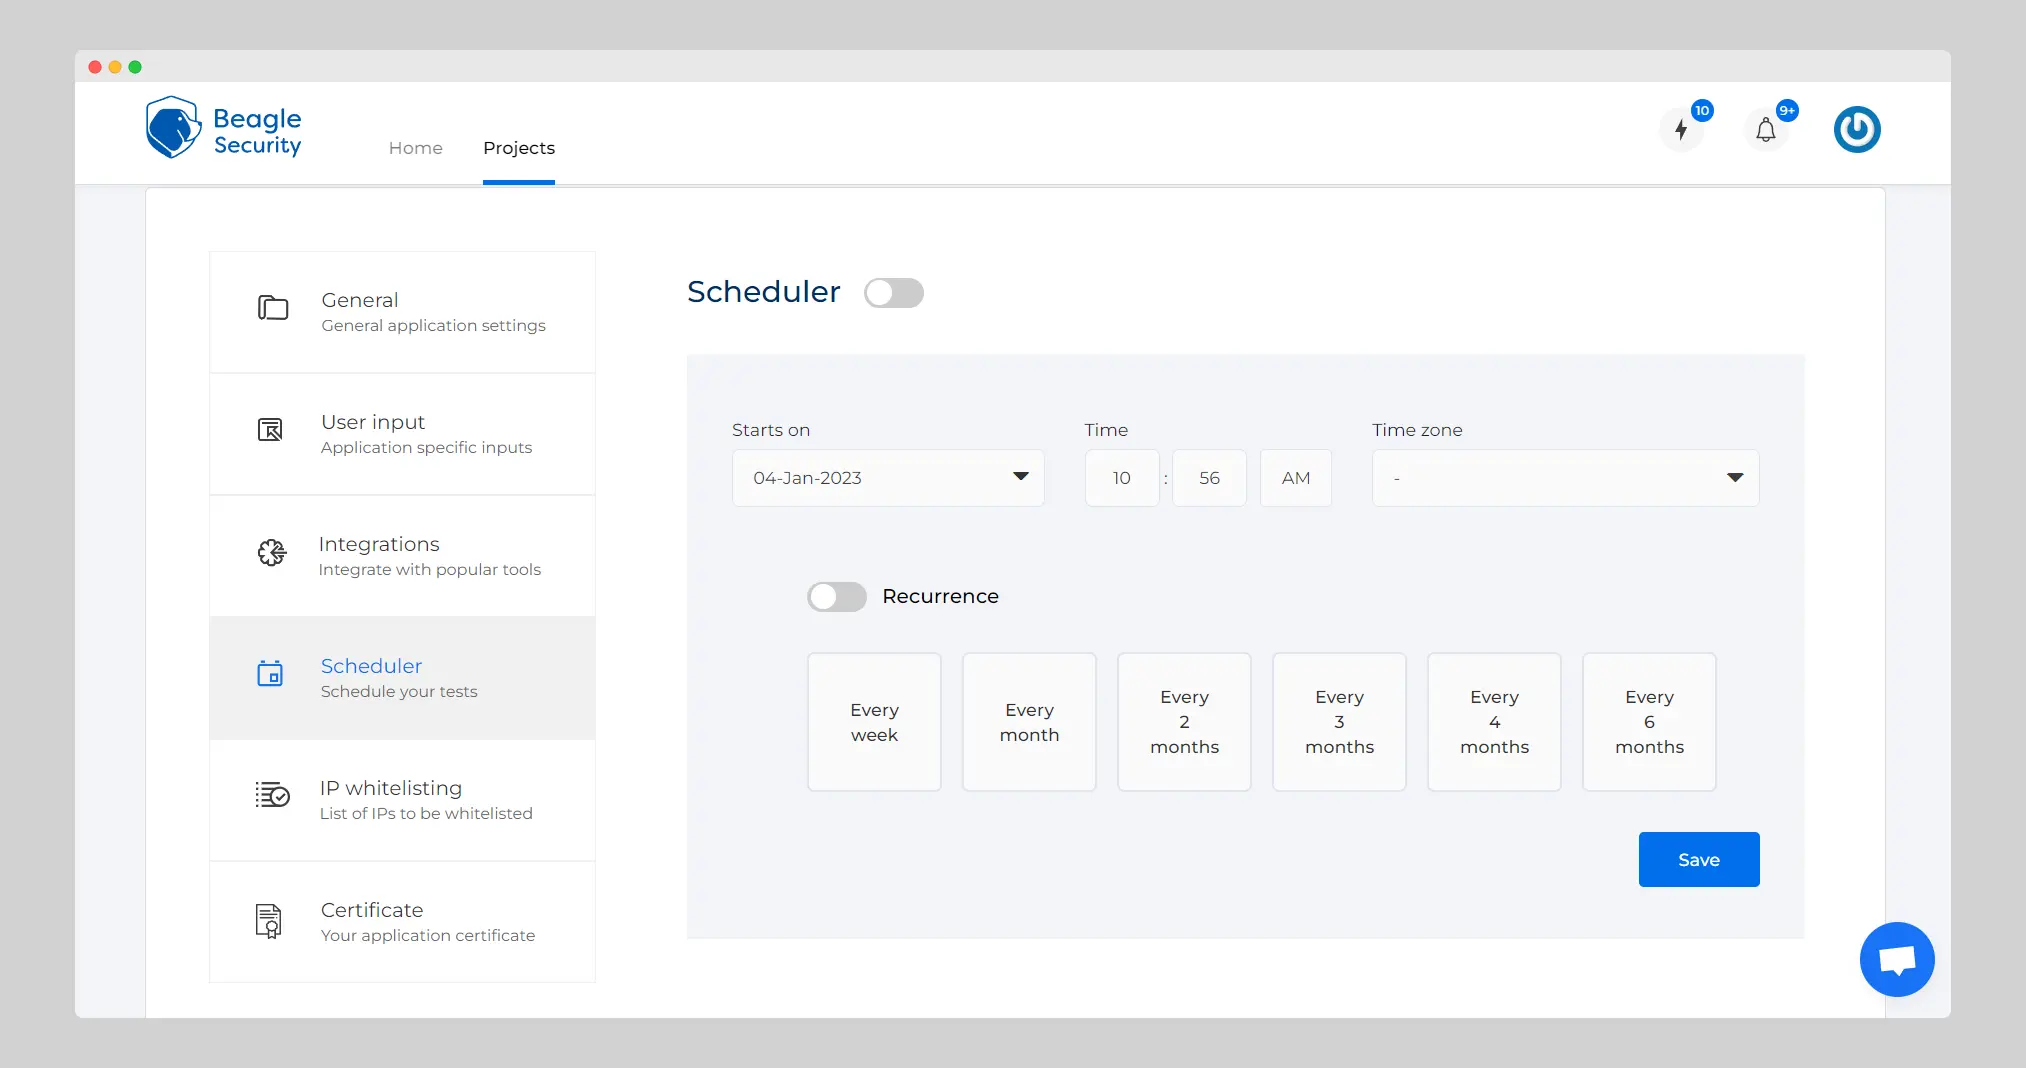This screenshot has height=1068, width=2026.
Task: Click the Certificate document icon
Action: click(269, 920)
